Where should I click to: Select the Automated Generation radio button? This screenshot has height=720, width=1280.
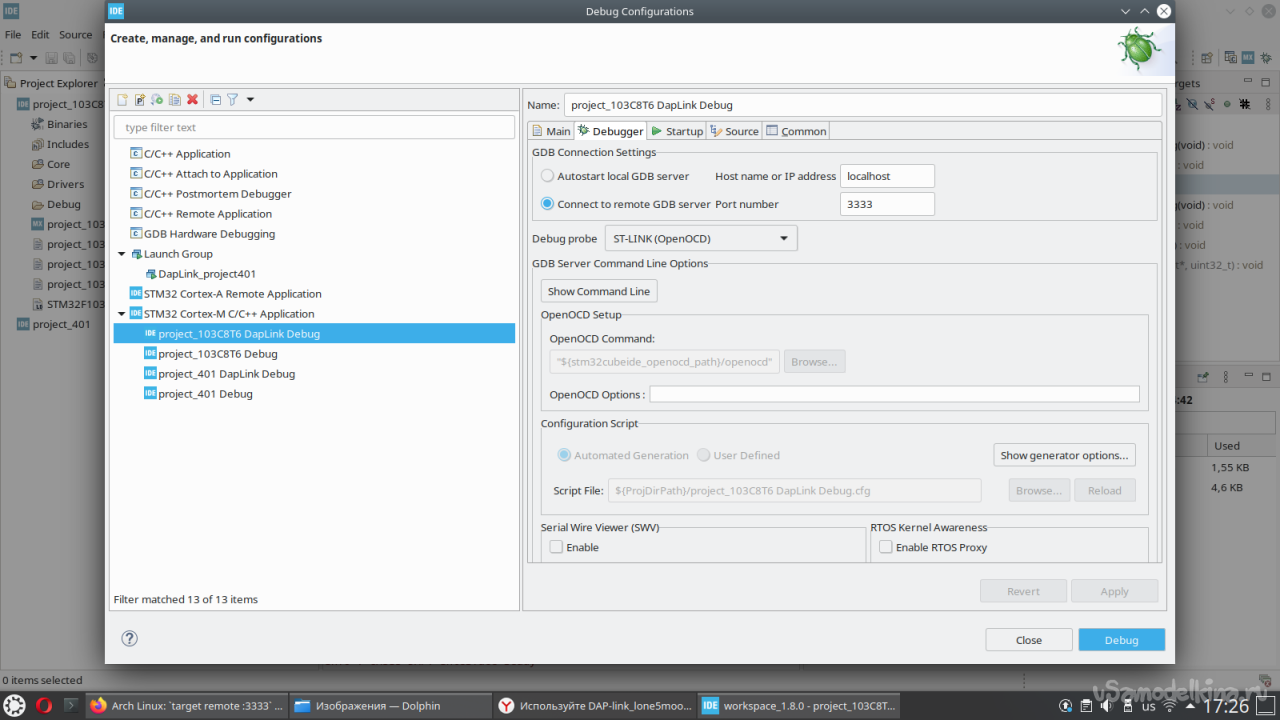click(x=564, y=455)
